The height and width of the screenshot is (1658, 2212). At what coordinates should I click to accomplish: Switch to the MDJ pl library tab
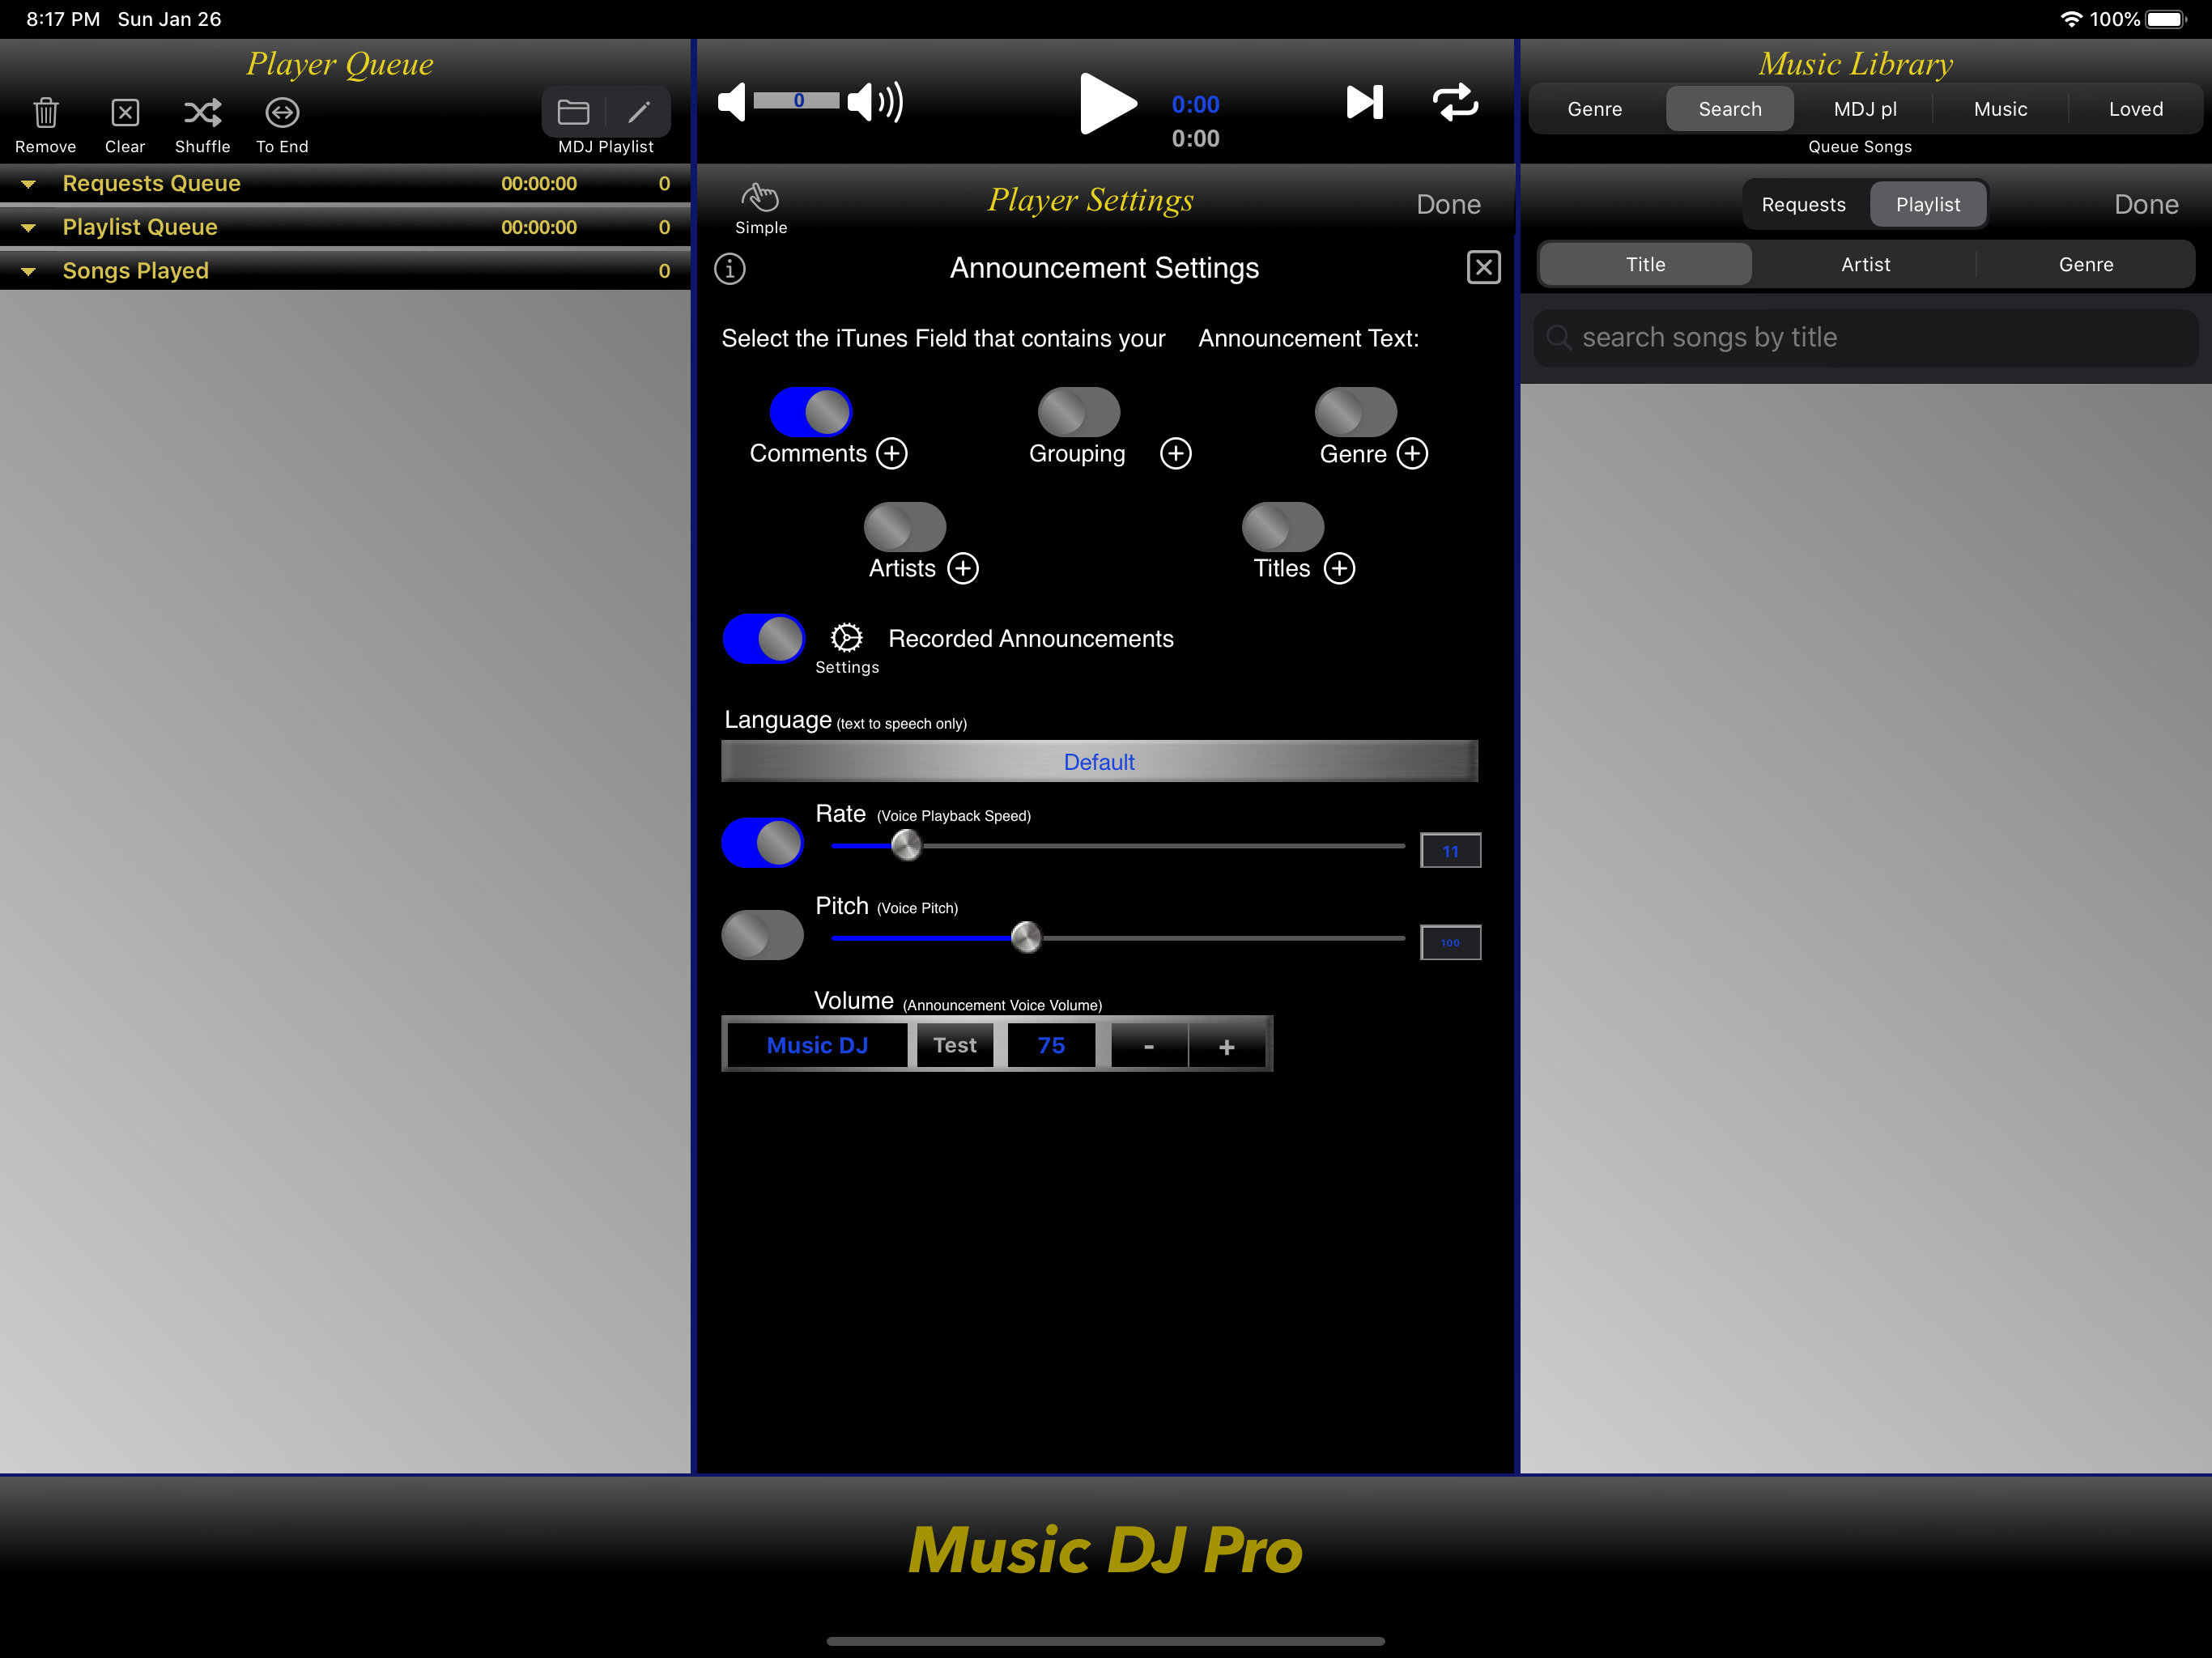point(1865,109)
